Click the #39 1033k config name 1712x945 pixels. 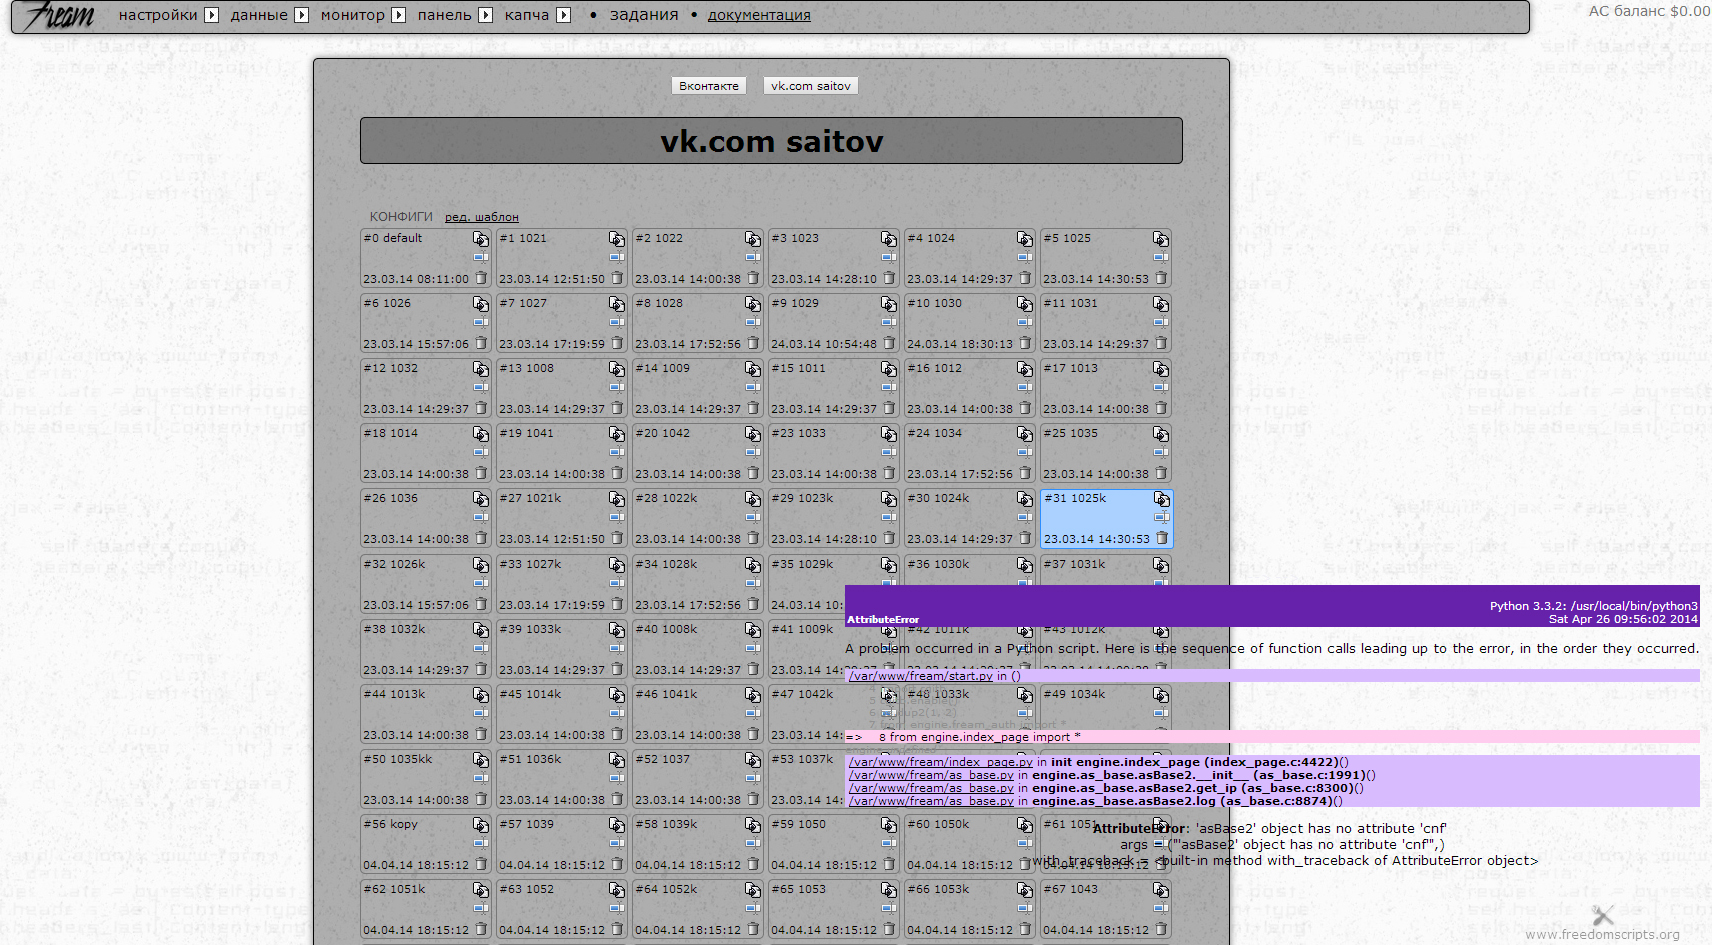(530, 629)
